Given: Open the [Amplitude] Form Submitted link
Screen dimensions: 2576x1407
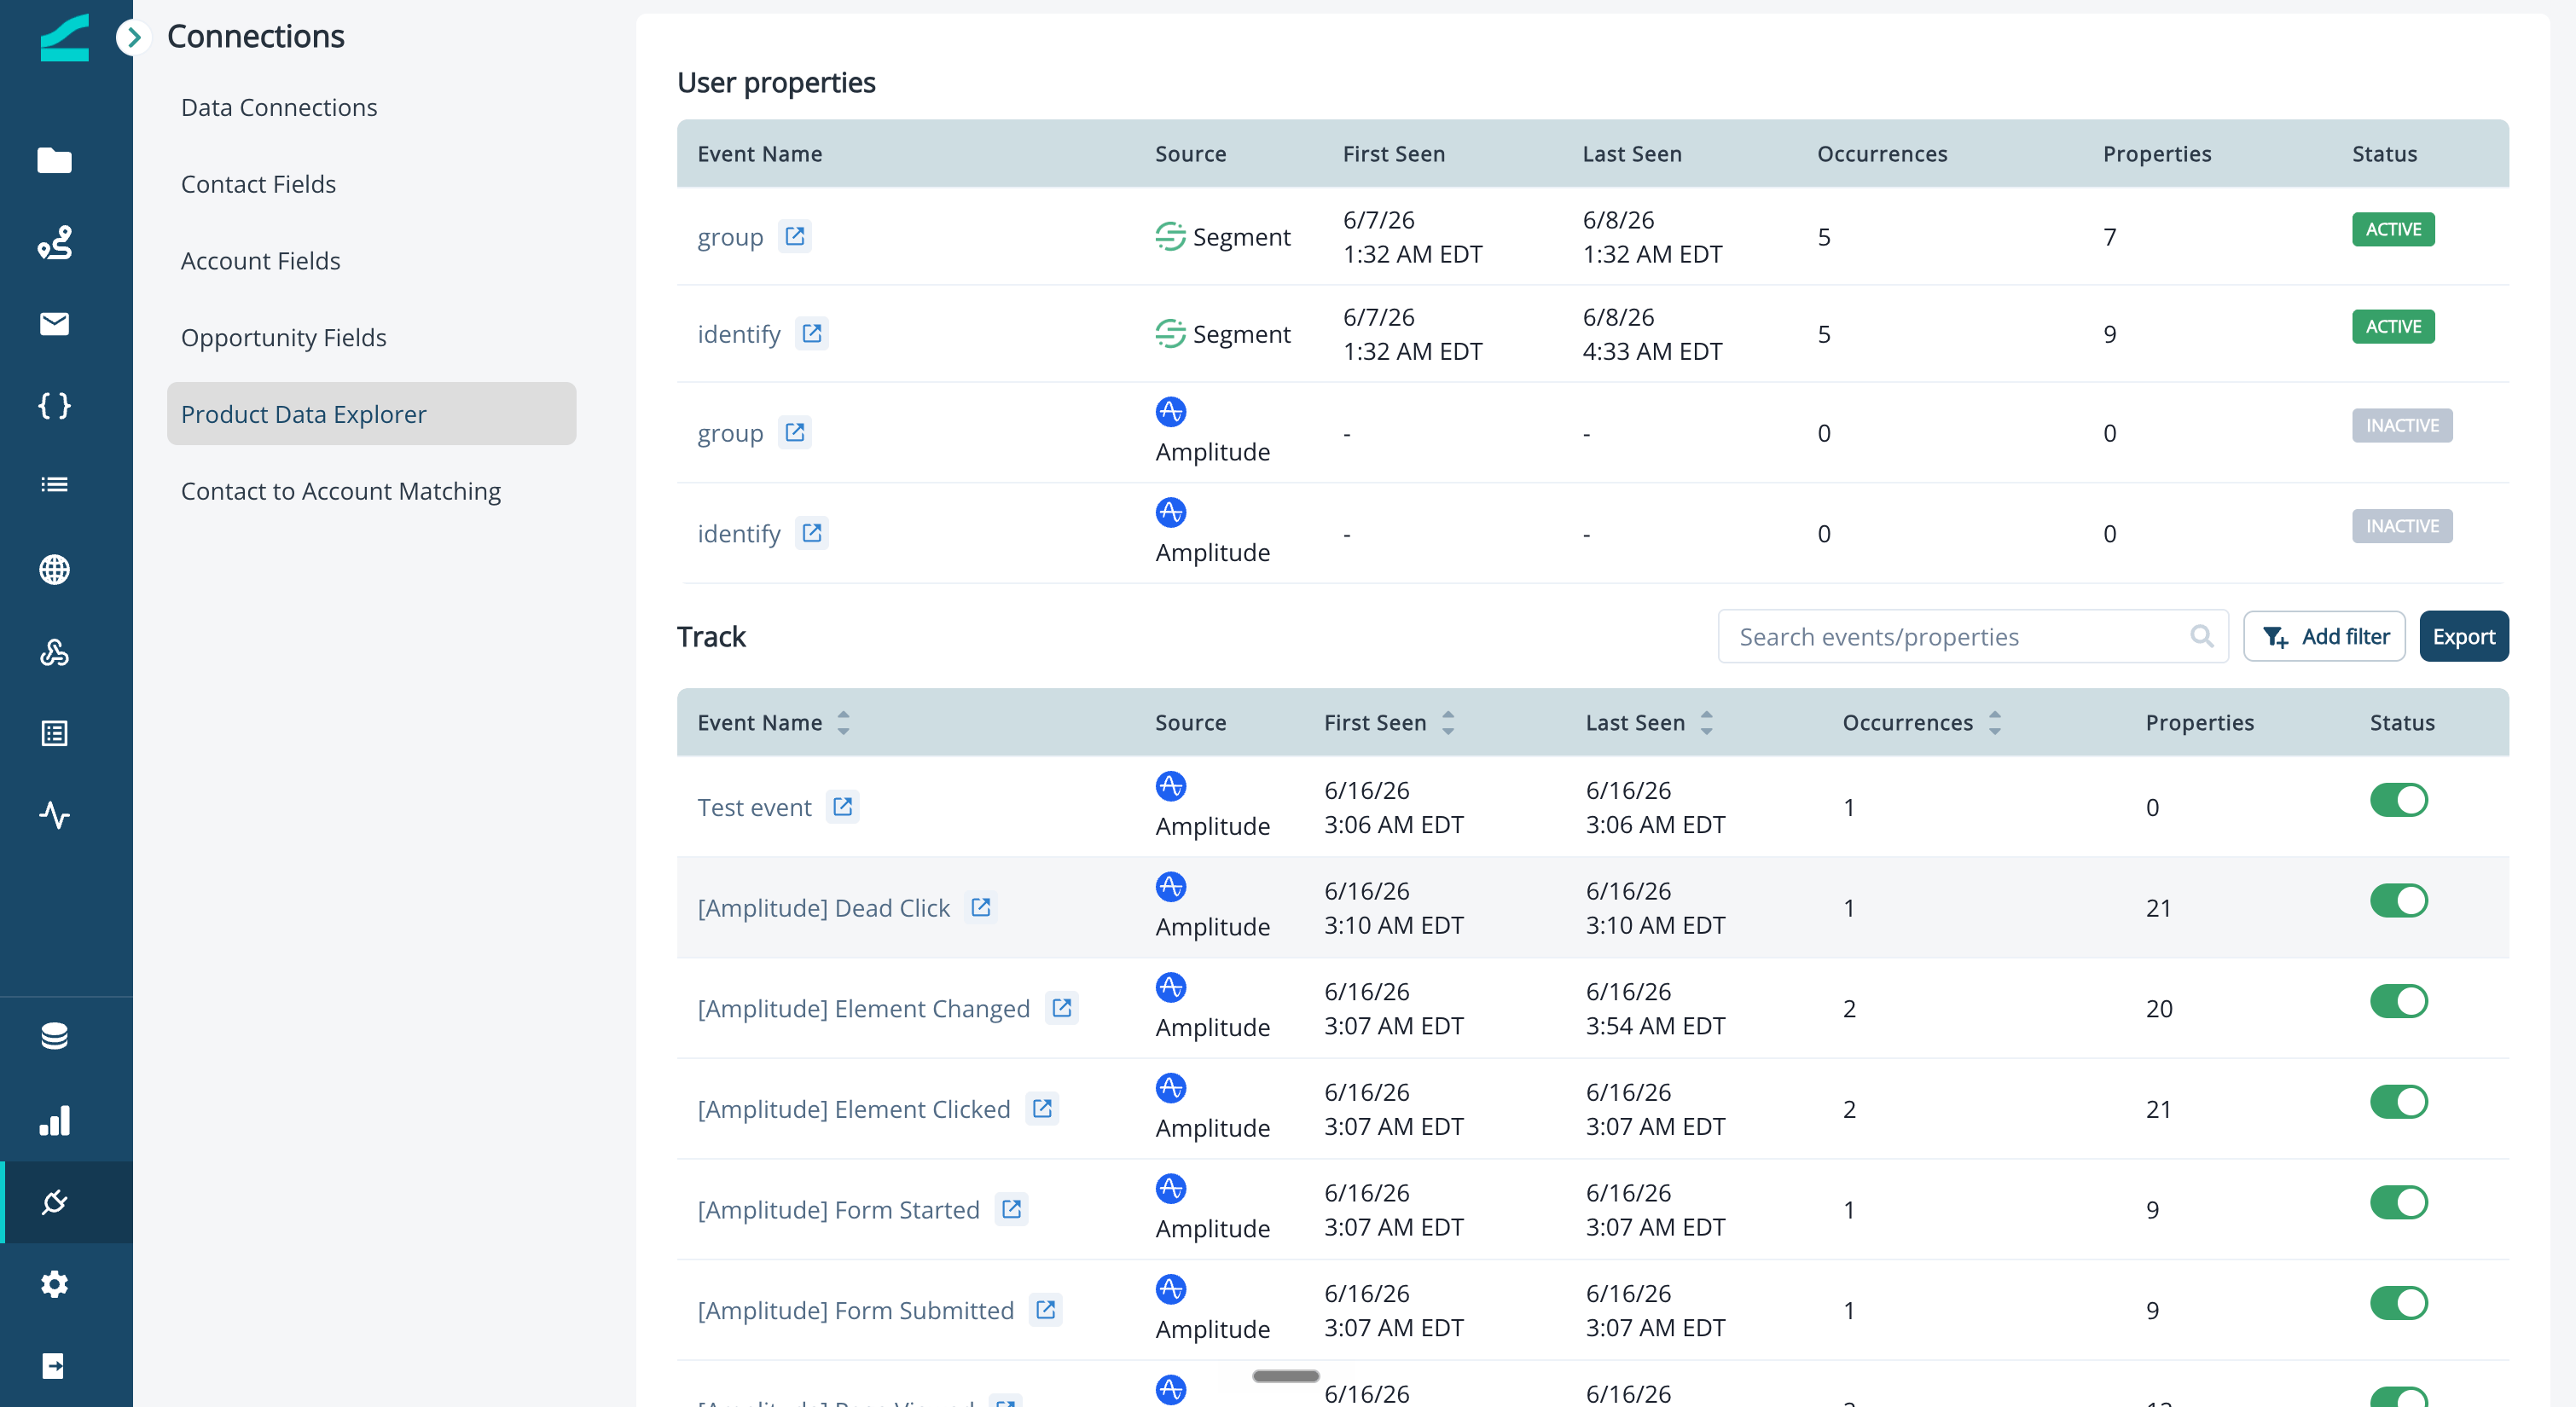Looking at the screenshot, I should 855,1310.
